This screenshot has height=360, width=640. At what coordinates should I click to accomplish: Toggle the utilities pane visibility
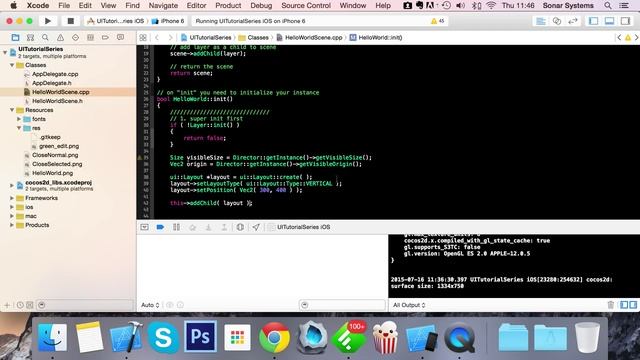[x=625, y=21]
